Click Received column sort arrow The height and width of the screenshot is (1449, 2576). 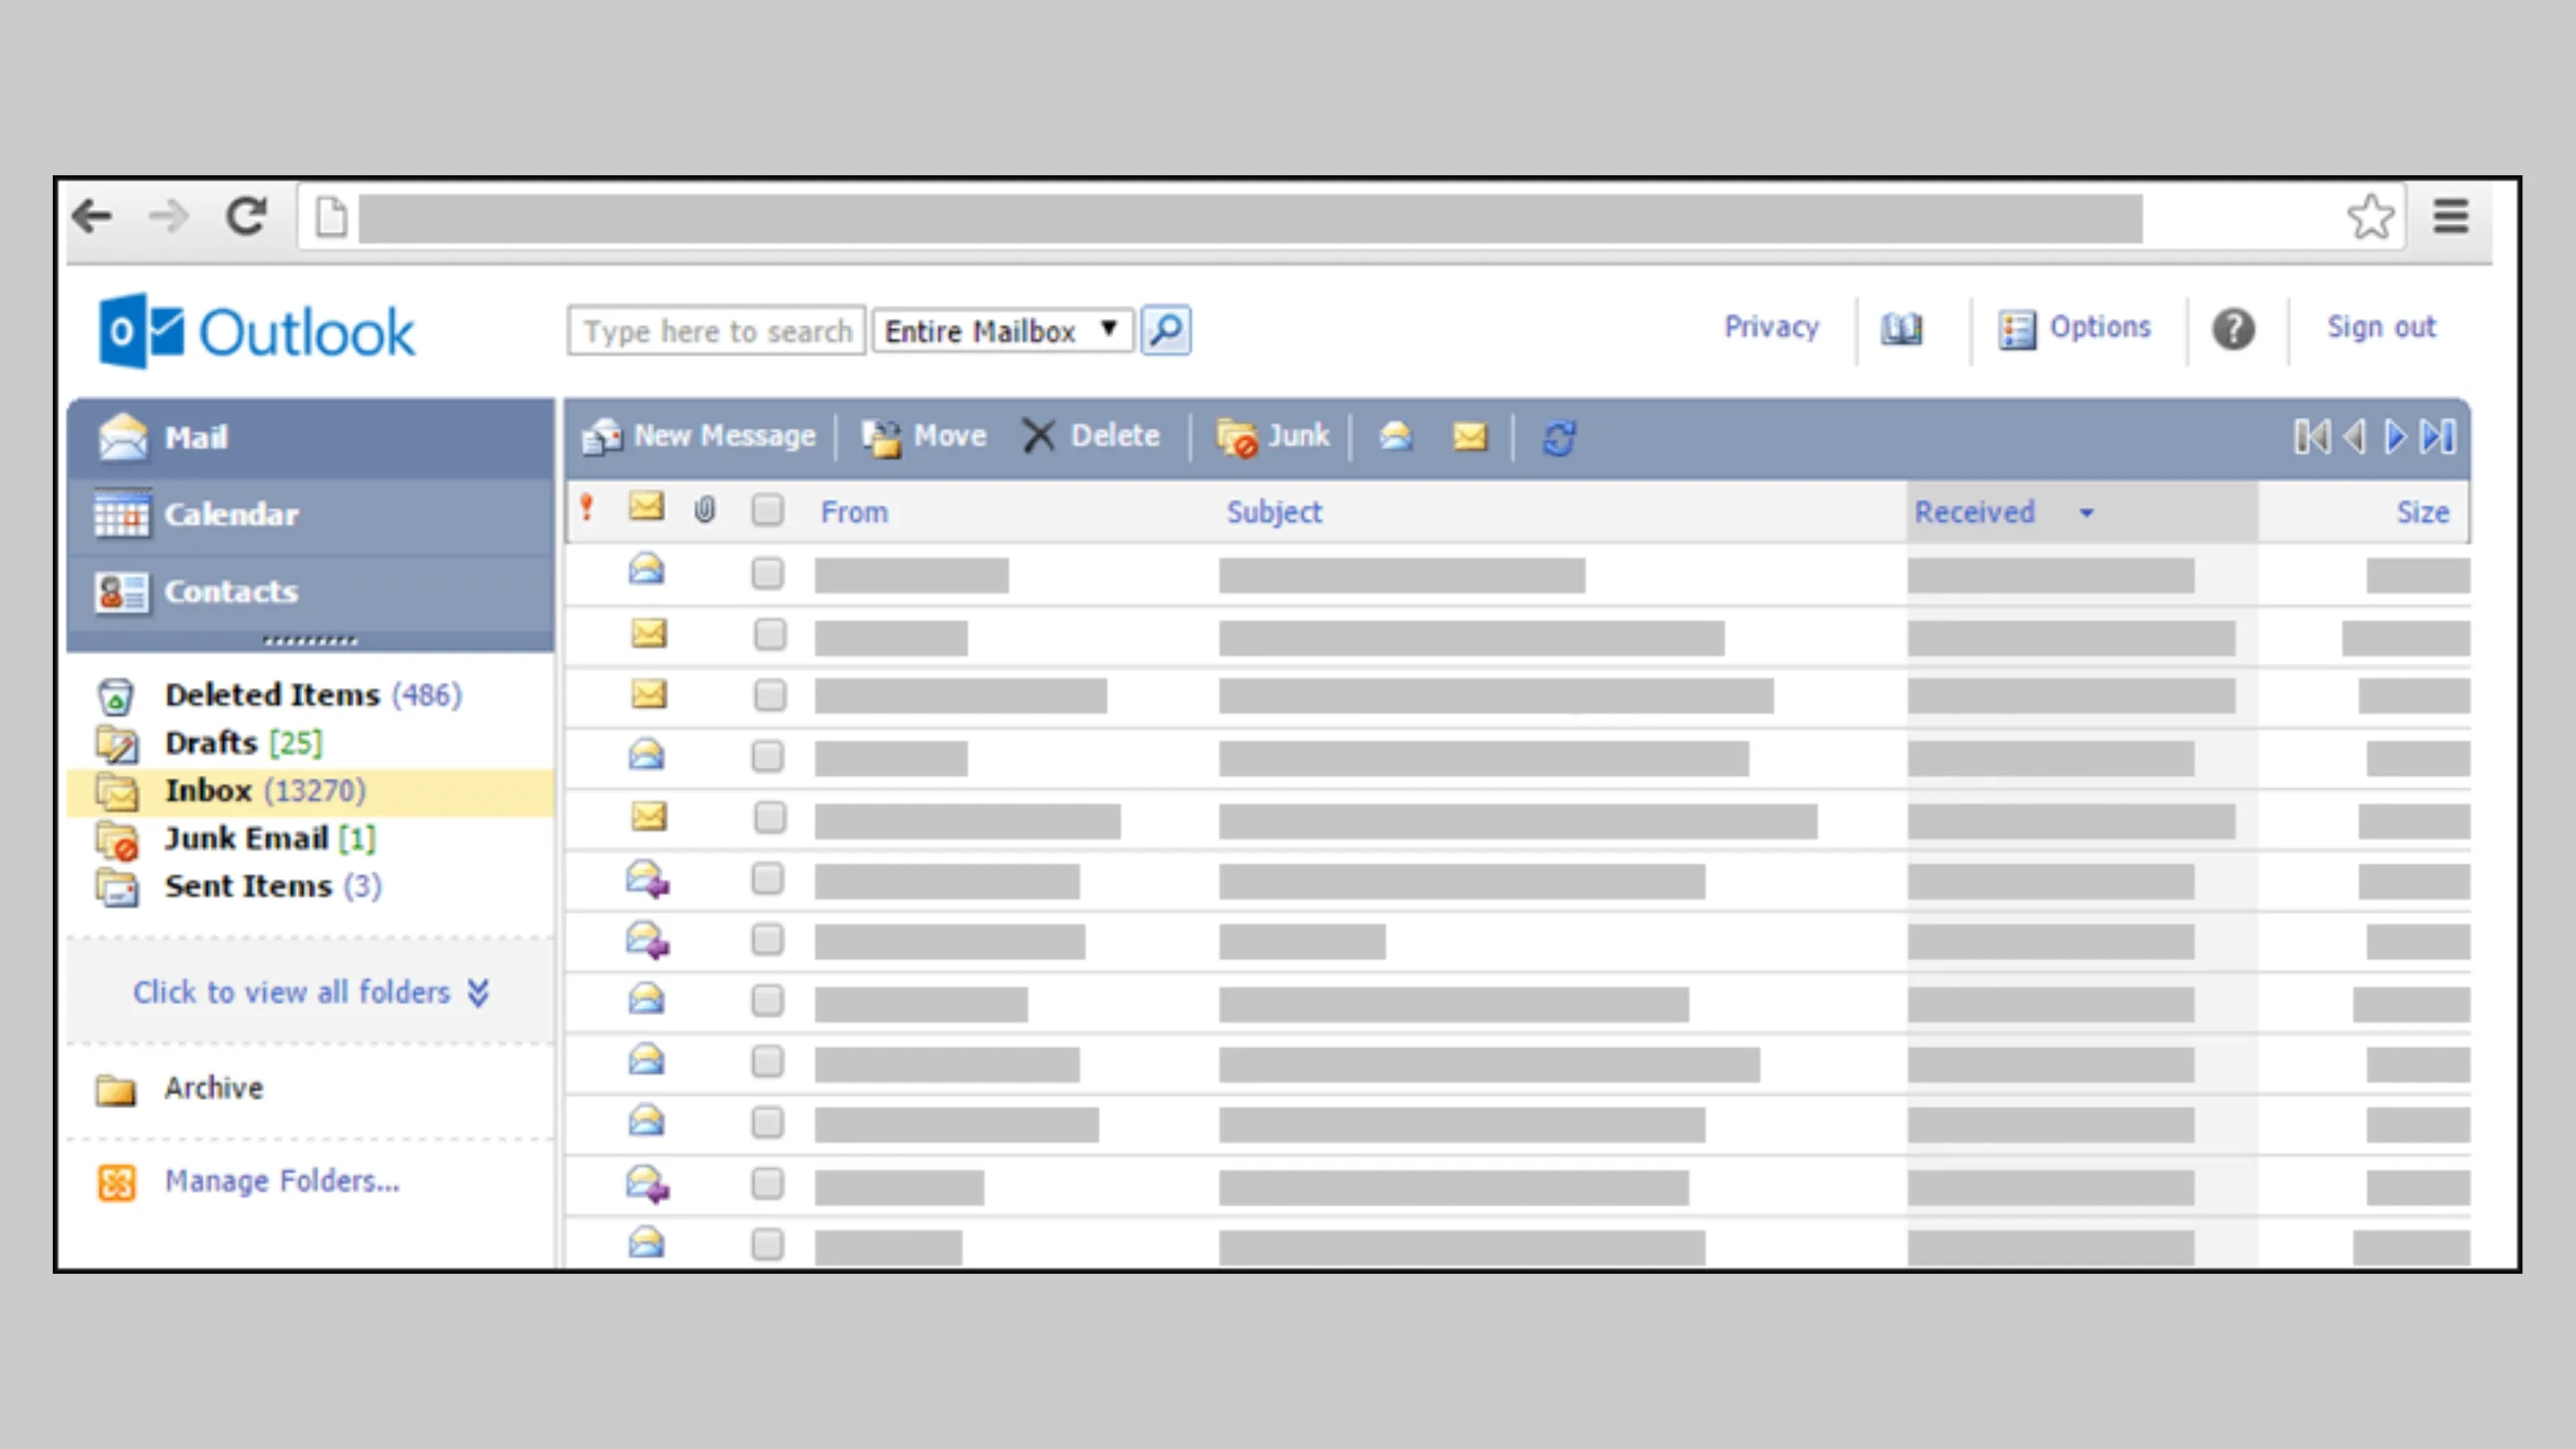(x=2086, y=513)
